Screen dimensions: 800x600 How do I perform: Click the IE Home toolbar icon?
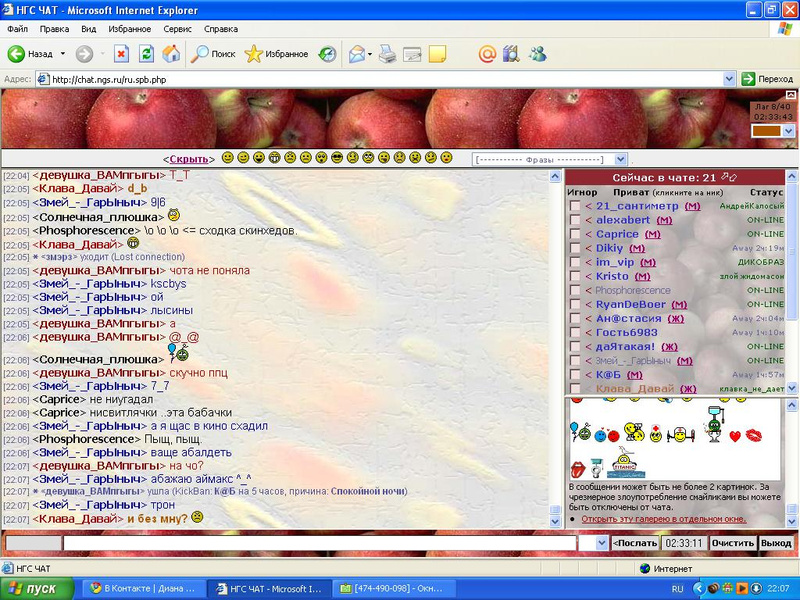[171, 54]
